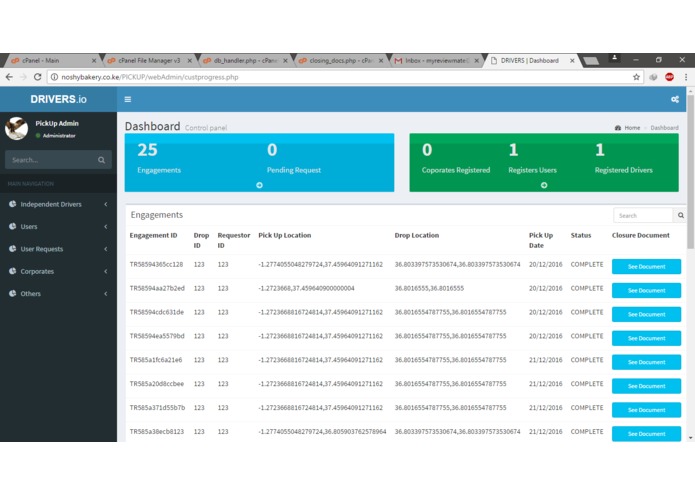See Document for TR58594cdc631de
The image size is (695, 494).
[646, 315]
